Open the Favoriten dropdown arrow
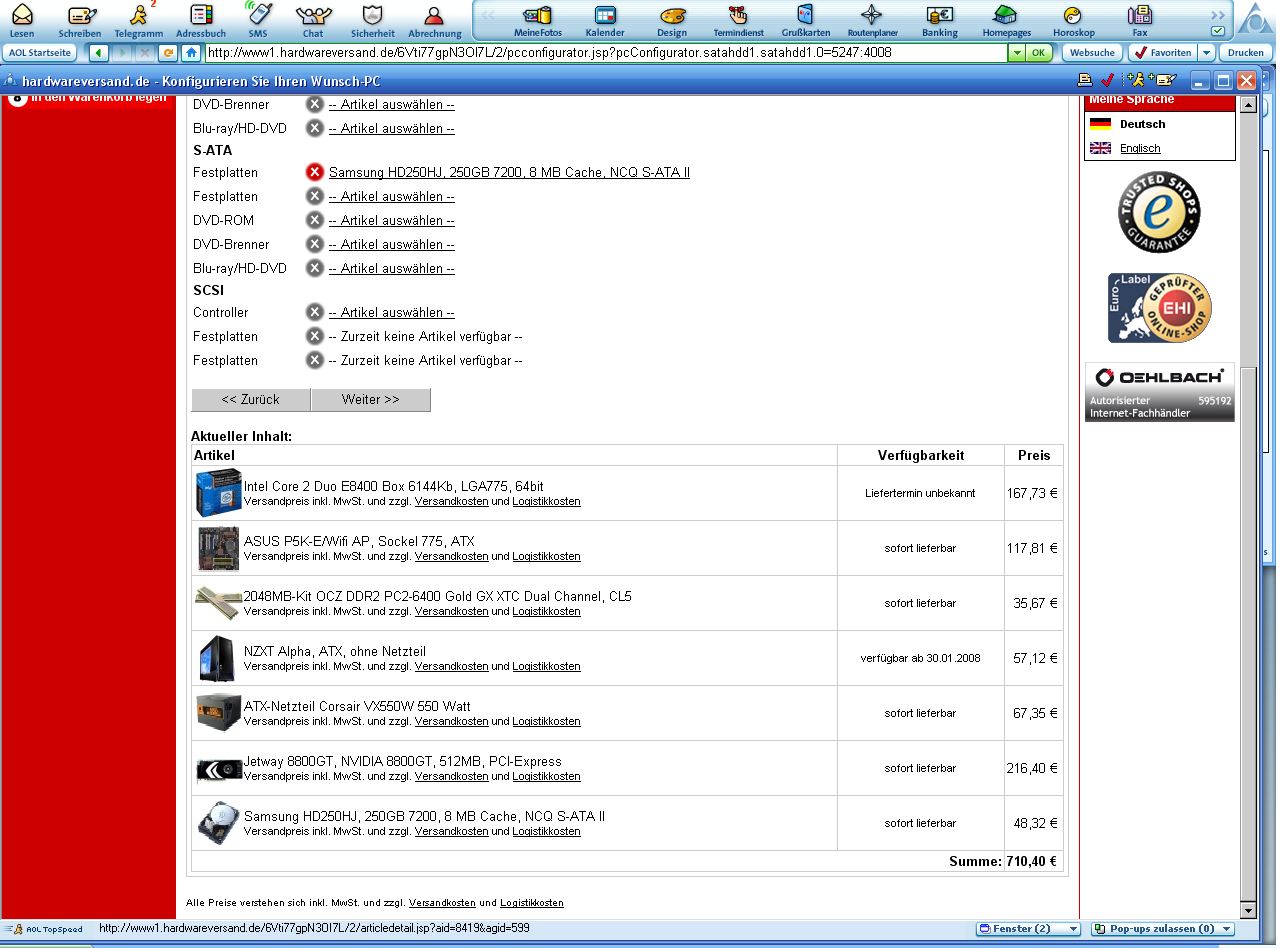This screenshot has height=948, width=1280. click(1206, 53)
